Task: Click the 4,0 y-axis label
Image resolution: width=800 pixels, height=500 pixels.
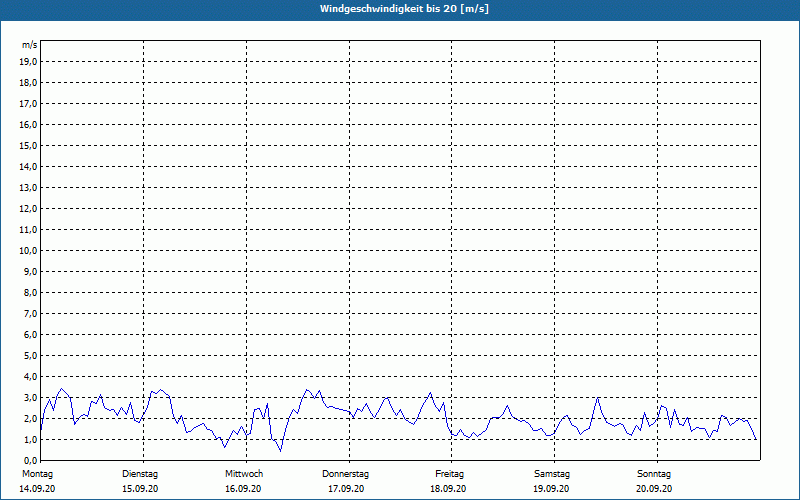Action: click(30, 377)
